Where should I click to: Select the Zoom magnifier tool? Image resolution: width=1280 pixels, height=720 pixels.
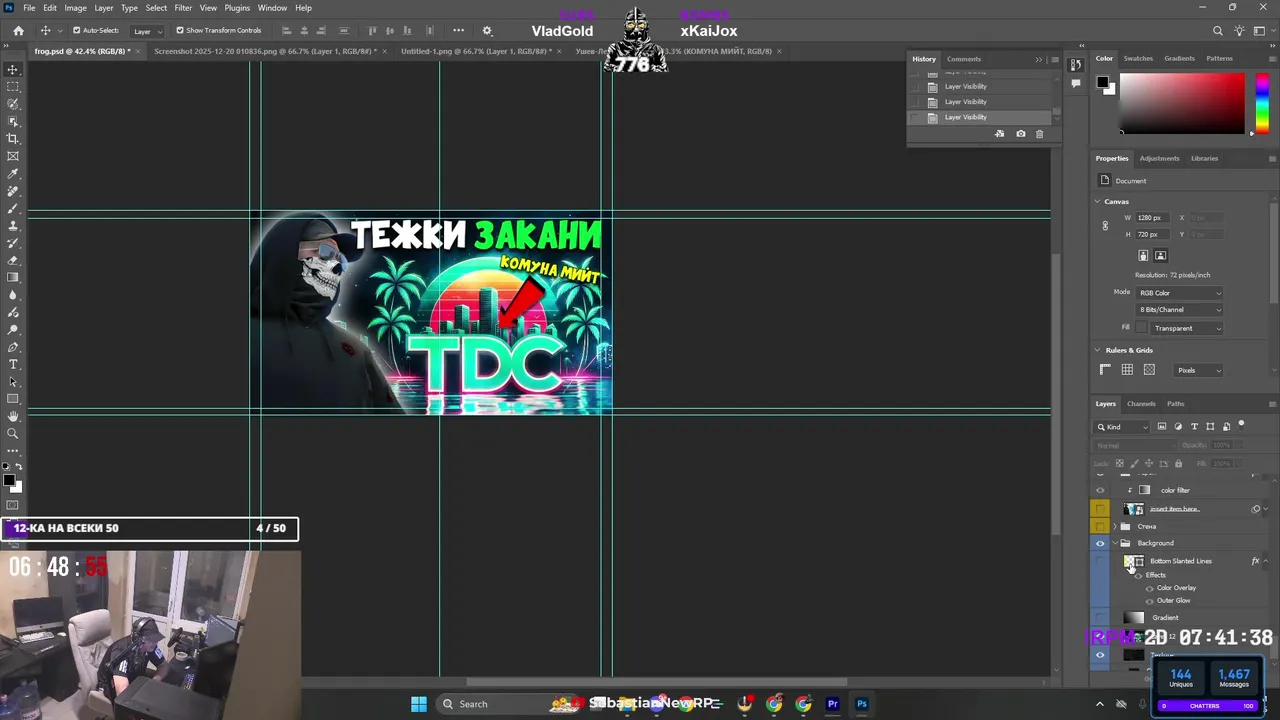coord(13,434)
